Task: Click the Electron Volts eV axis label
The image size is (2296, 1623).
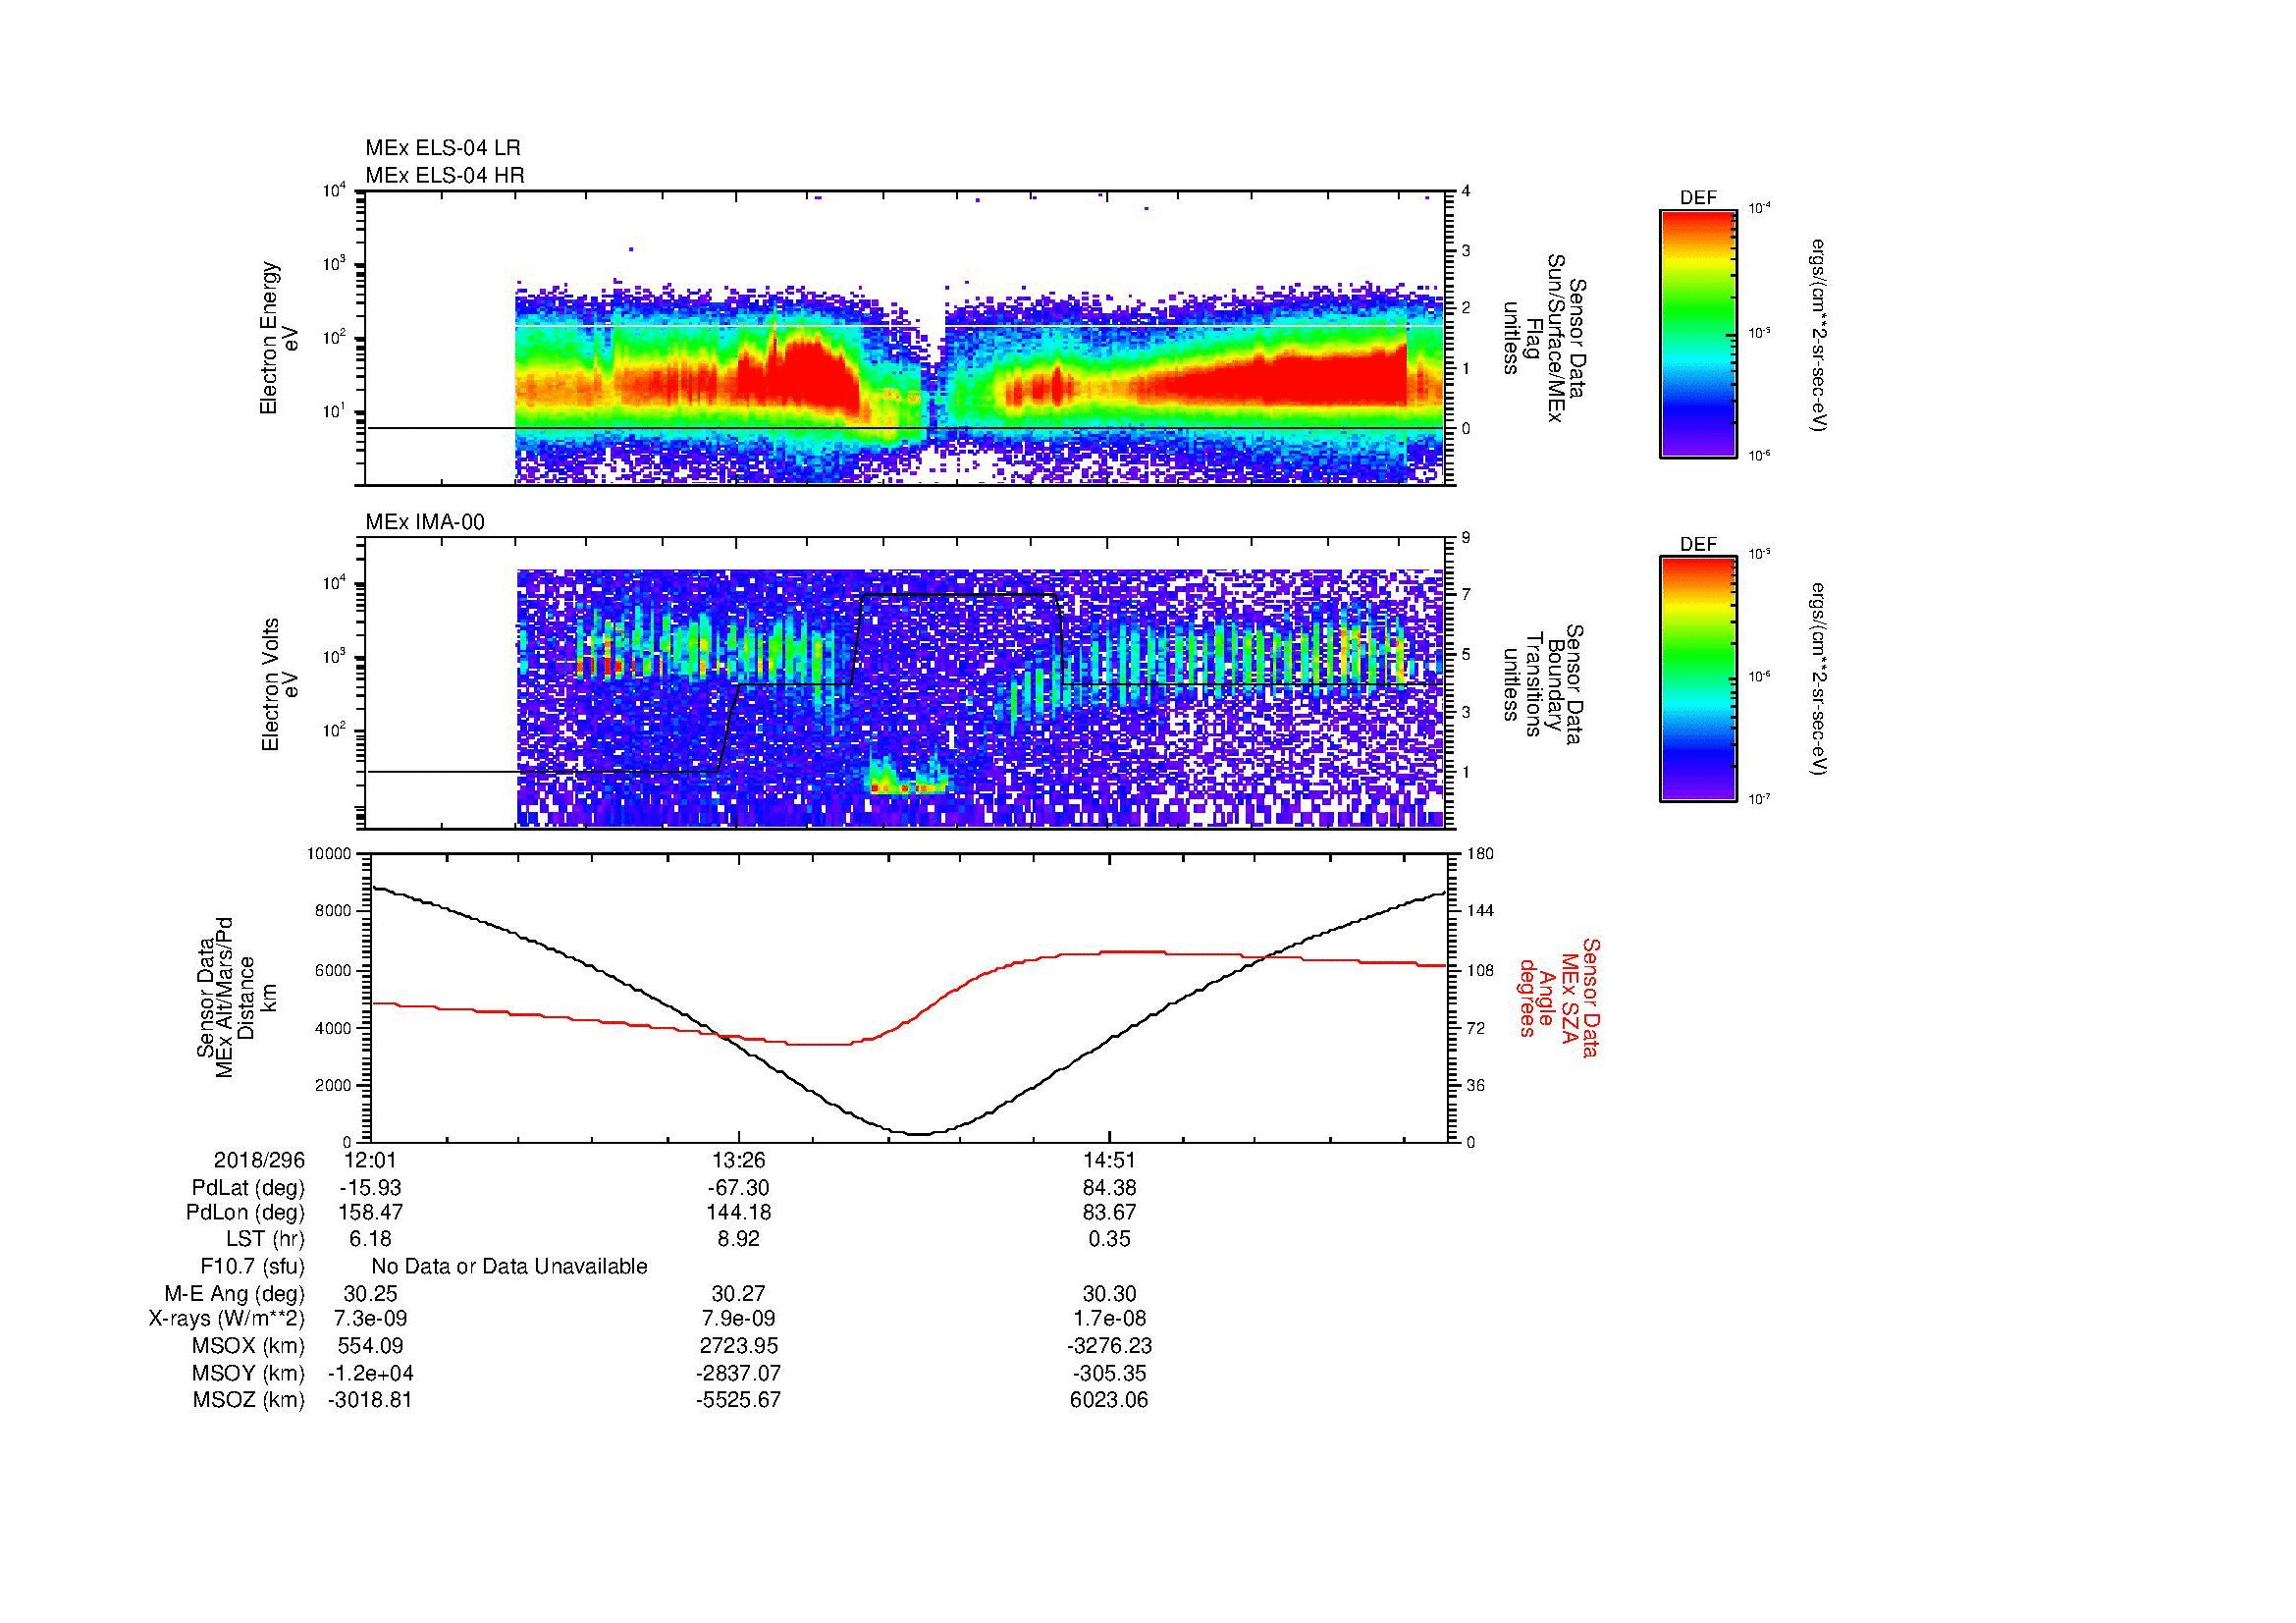Action: tap(280, 685)
